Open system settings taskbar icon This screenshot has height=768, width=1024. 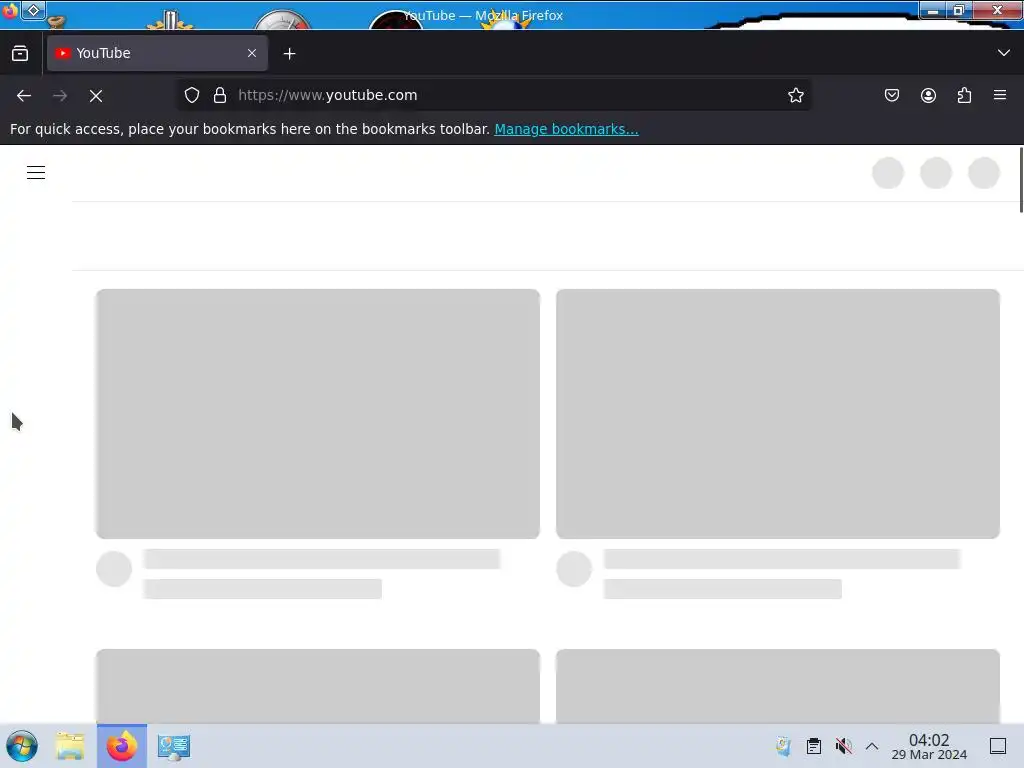(174, 746)
